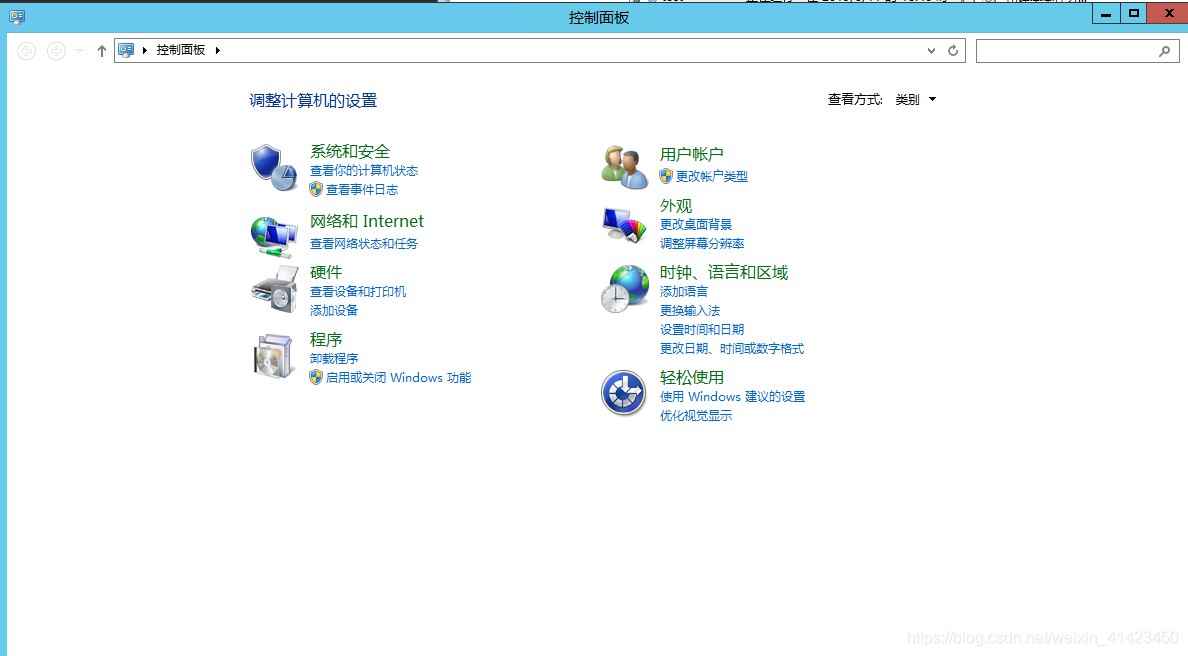This screenshot has width=1188, height=656.
Task: Click 设置时间和日期 link
Action: point(702,330)
